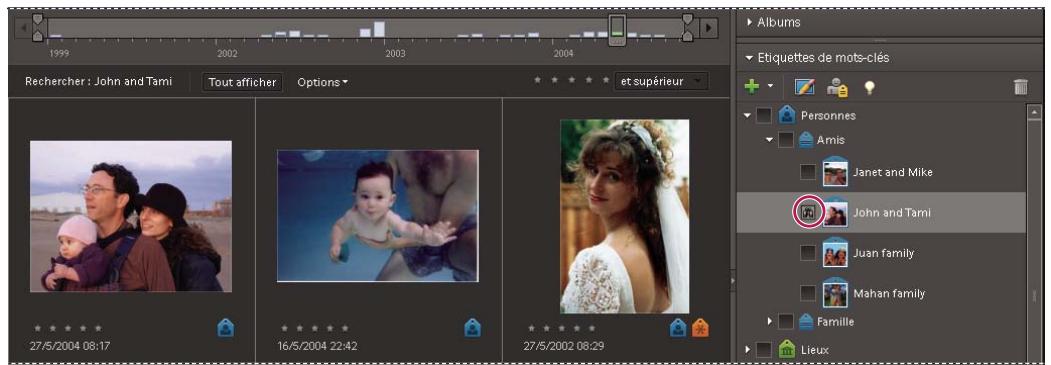Click fifth star under the 16/5/2004 photo
Image resolution: width=1051 pixels, height=365 pixels.
point(345,328)
